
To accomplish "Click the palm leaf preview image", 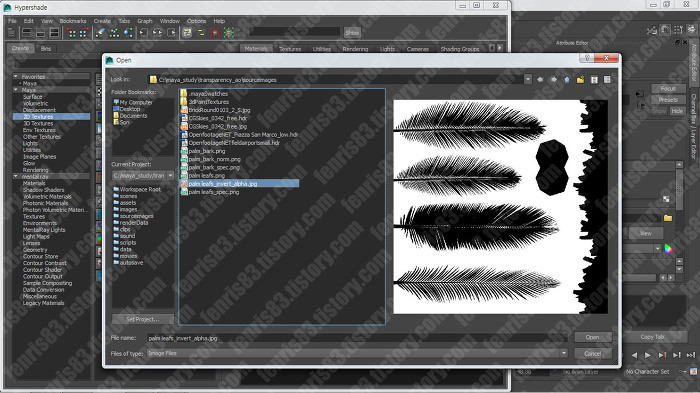I will pos(500,206).
